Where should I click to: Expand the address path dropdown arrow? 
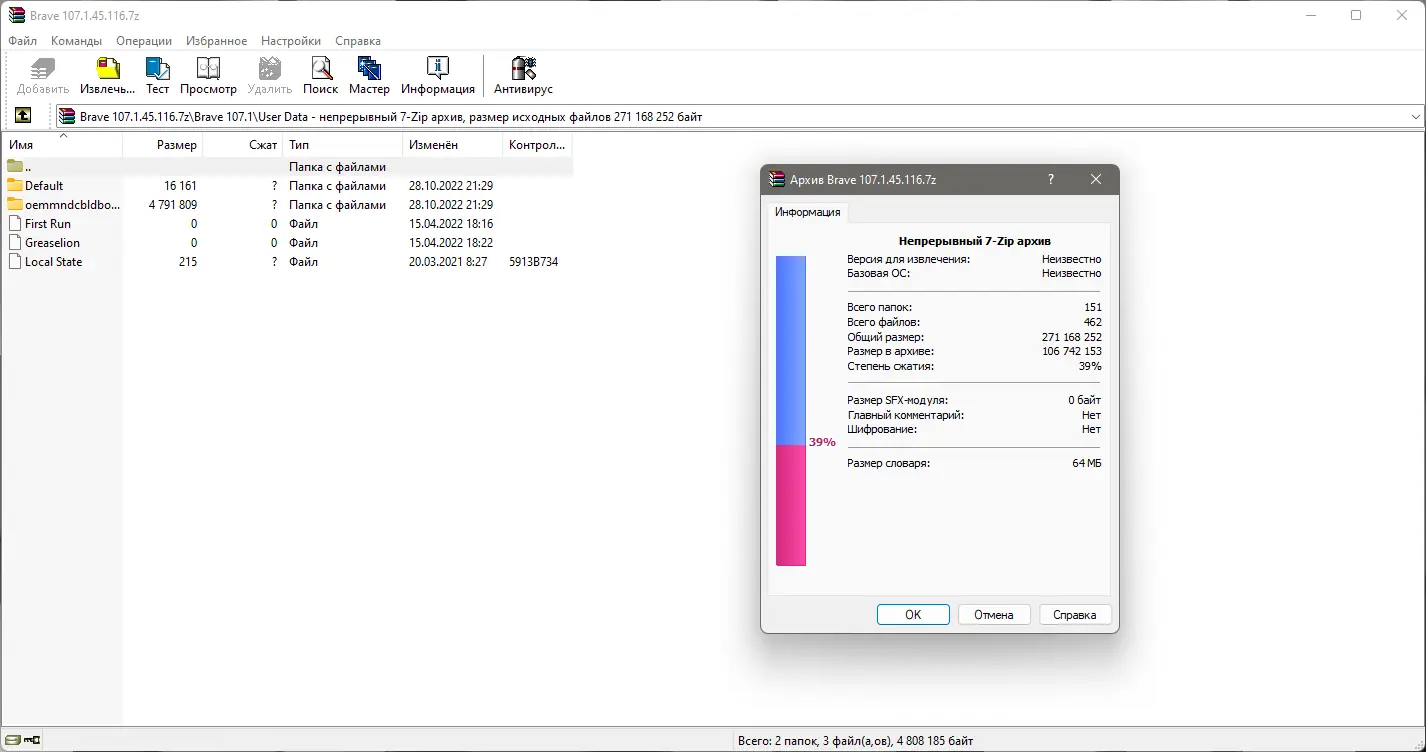point(1416,117)
